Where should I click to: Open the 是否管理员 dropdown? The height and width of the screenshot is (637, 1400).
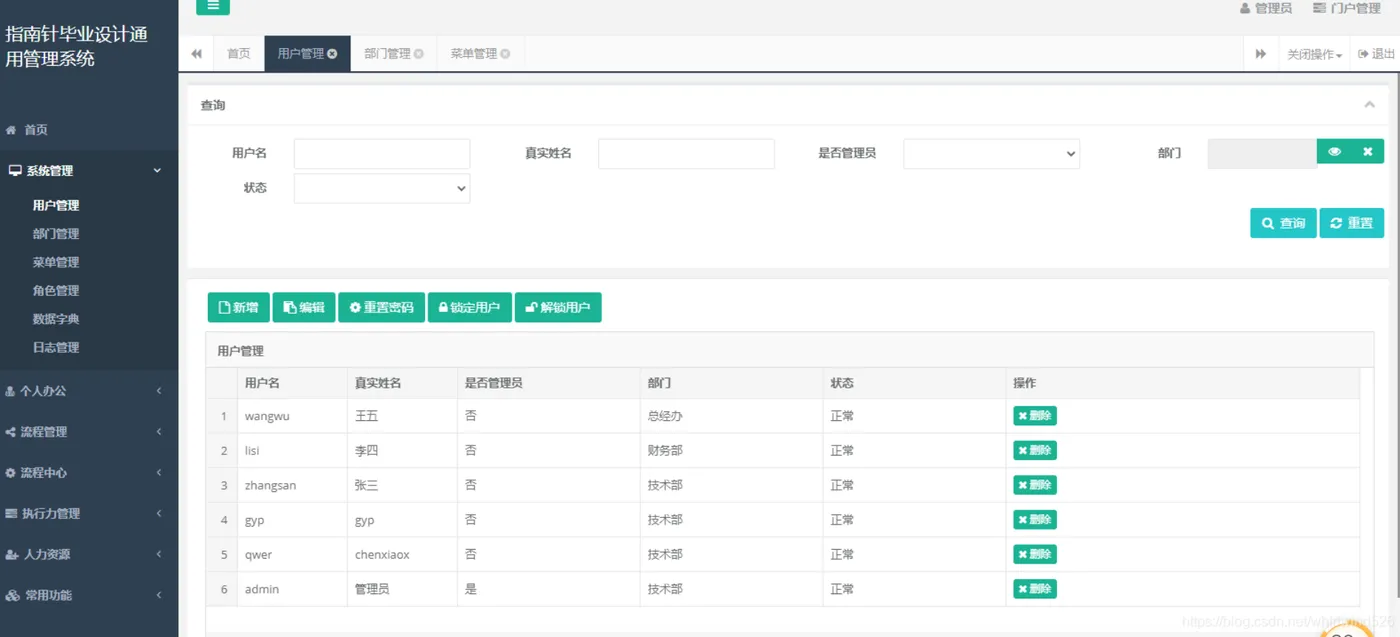click(x=991, y=153)
